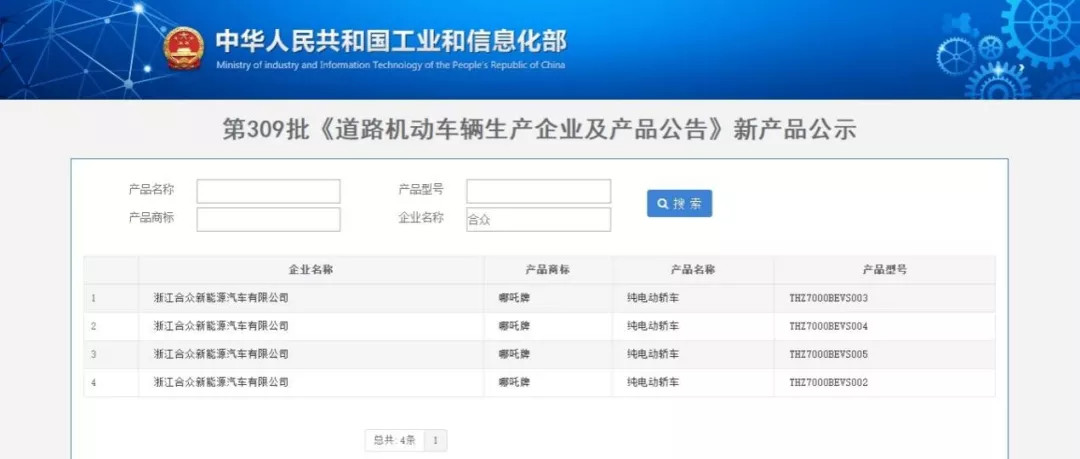Click row number 3 cell

(111, 354)
